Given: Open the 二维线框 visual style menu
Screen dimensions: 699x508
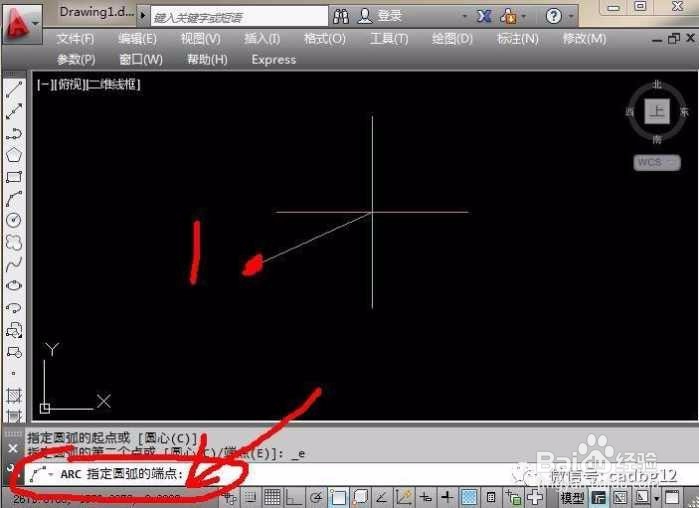Looking at the screenshot, I should pyautogui.click(x=114, y=84).
